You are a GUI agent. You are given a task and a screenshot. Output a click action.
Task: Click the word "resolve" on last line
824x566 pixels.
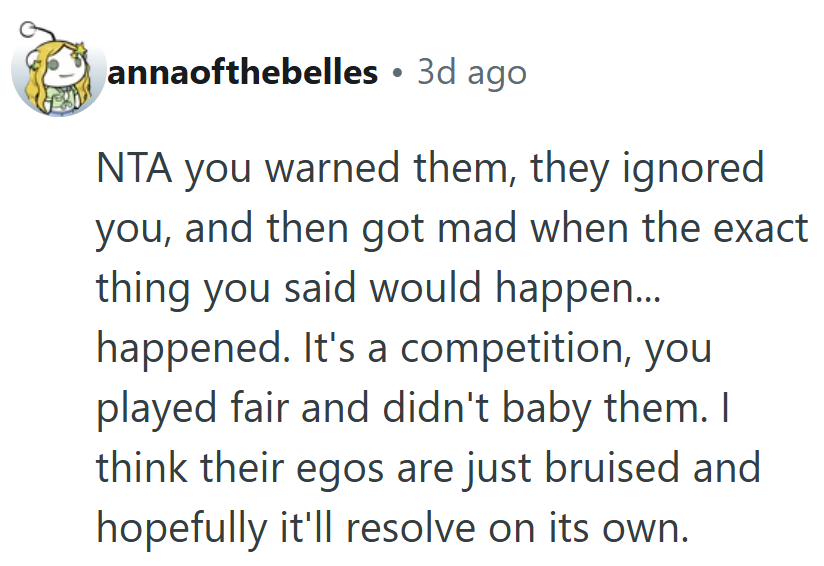pyautogui.click(x=429, y=528)
